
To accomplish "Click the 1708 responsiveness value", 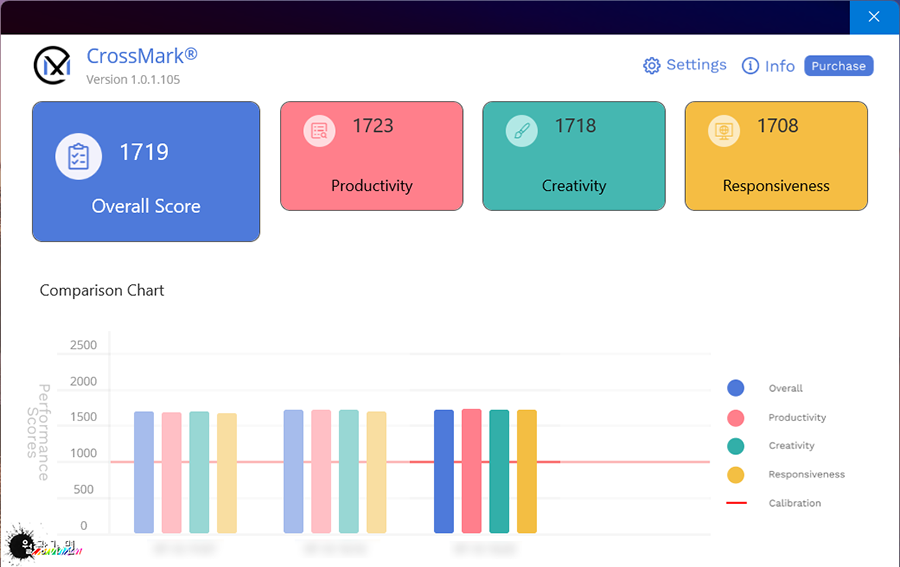I will click(777, 126).
